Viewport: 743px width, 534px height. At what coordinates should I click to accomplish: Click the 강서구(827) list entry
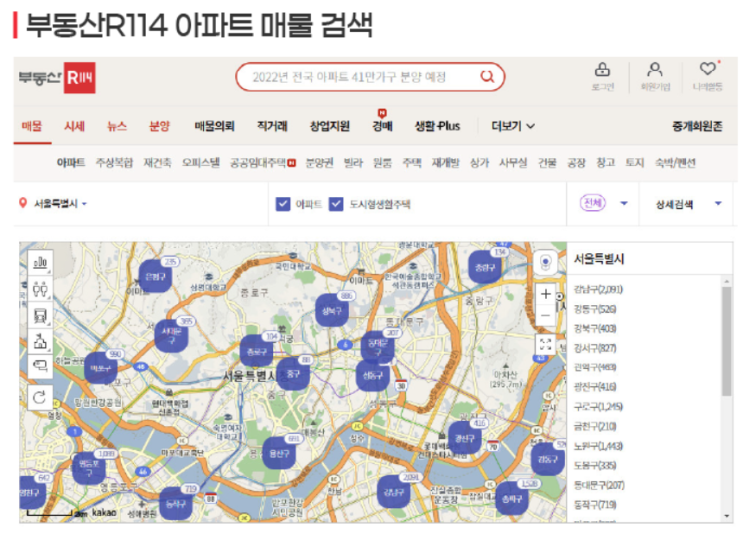(x=595, y=348)
